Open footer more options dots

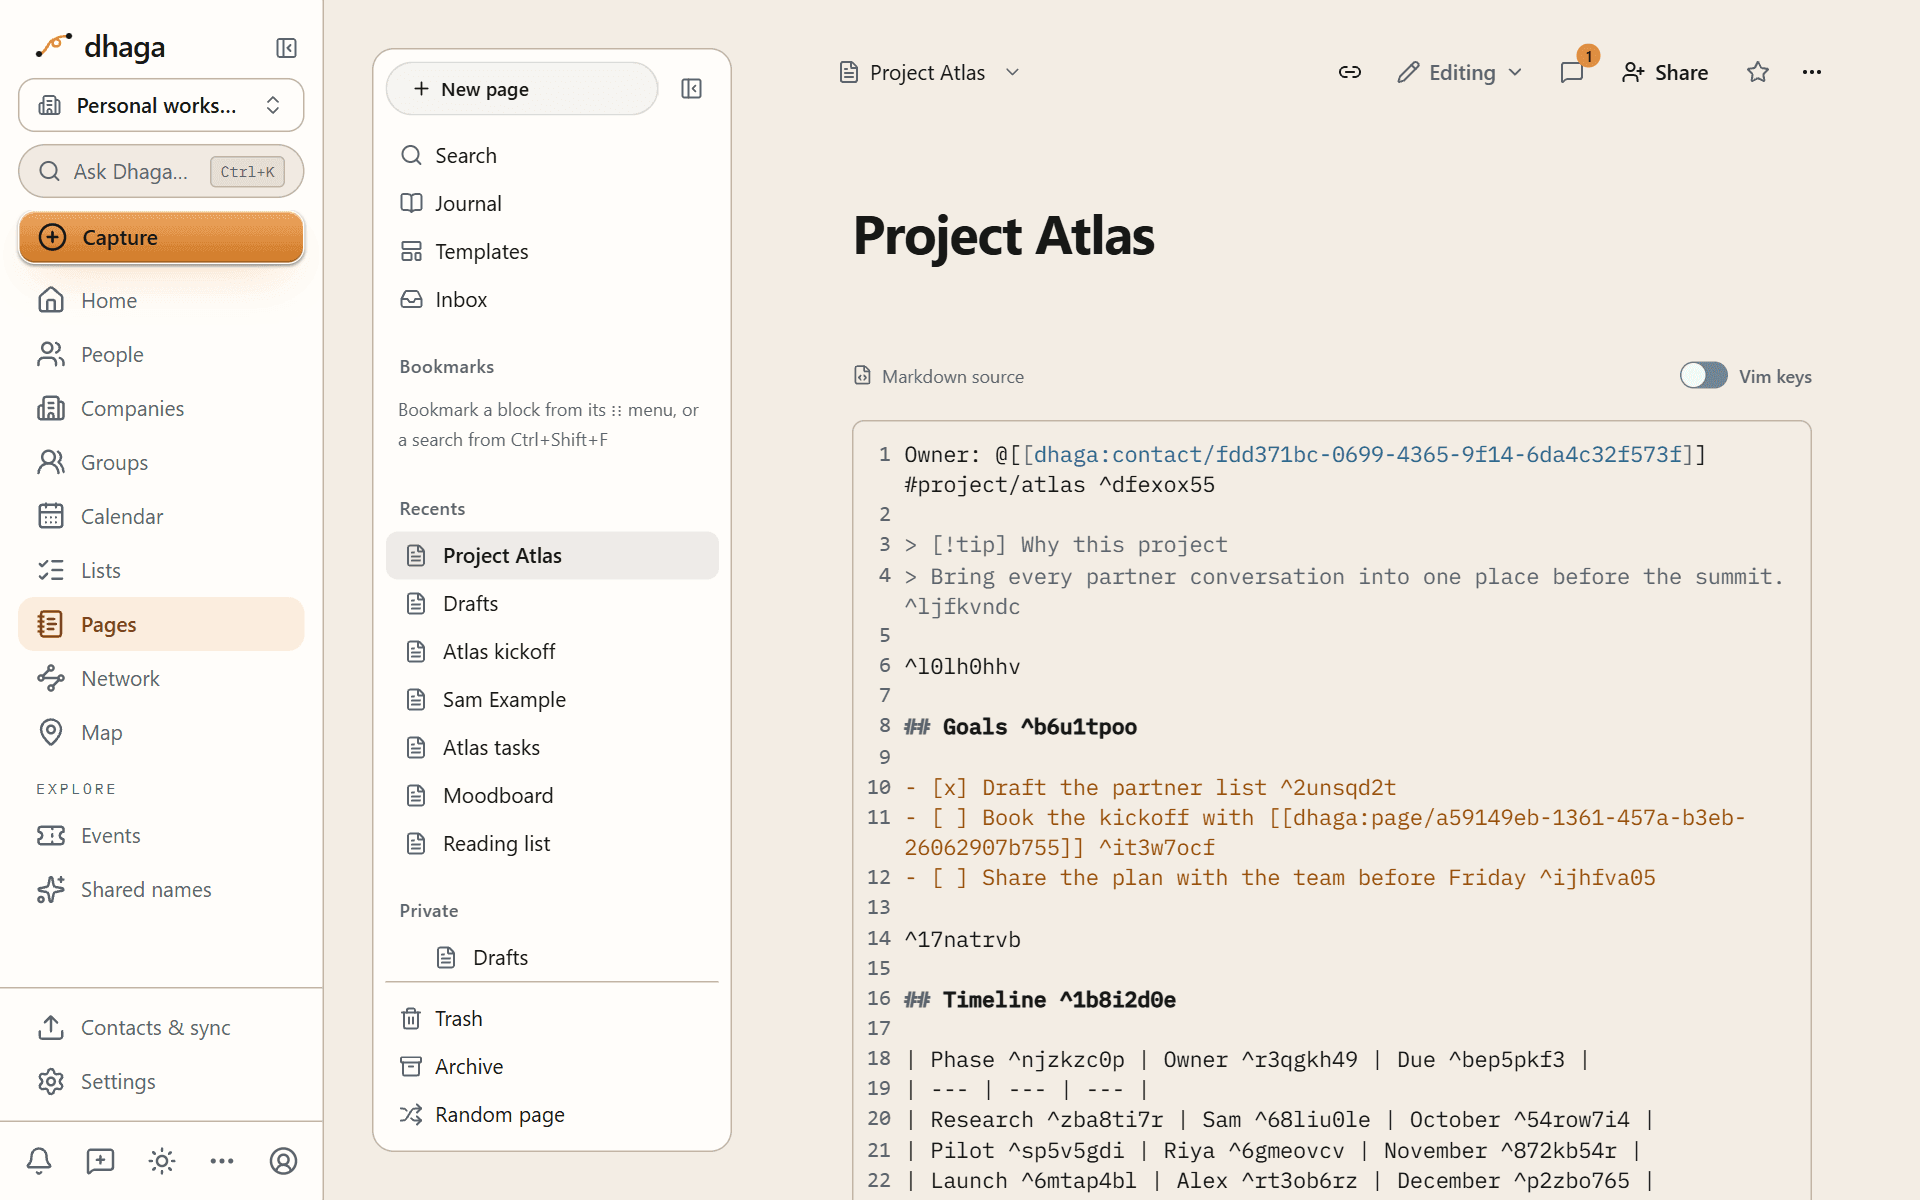pyautogui.click(x=222, y=1161)
